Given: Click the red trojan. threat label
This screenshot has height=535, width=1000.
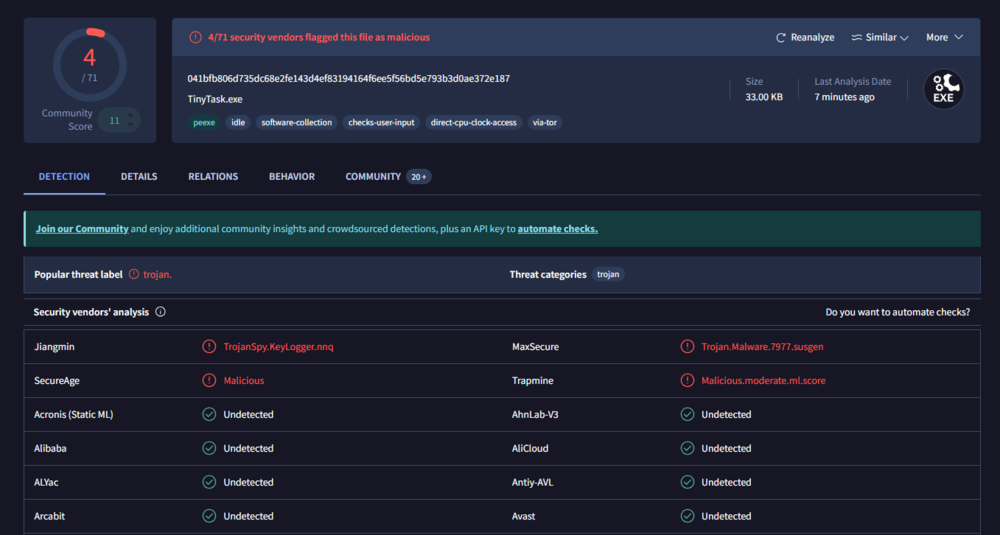Looking at the screenshot, I should [158, 274].
